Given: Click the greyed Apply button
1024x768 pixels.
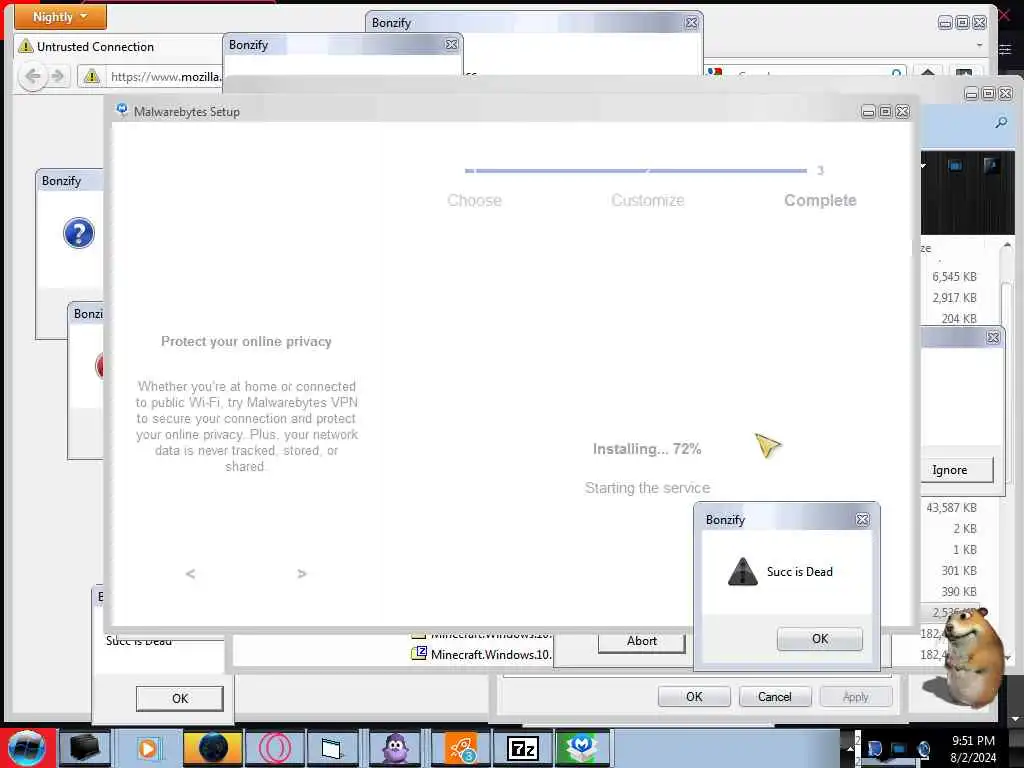Looking at the screenshot, I should 856,697.
